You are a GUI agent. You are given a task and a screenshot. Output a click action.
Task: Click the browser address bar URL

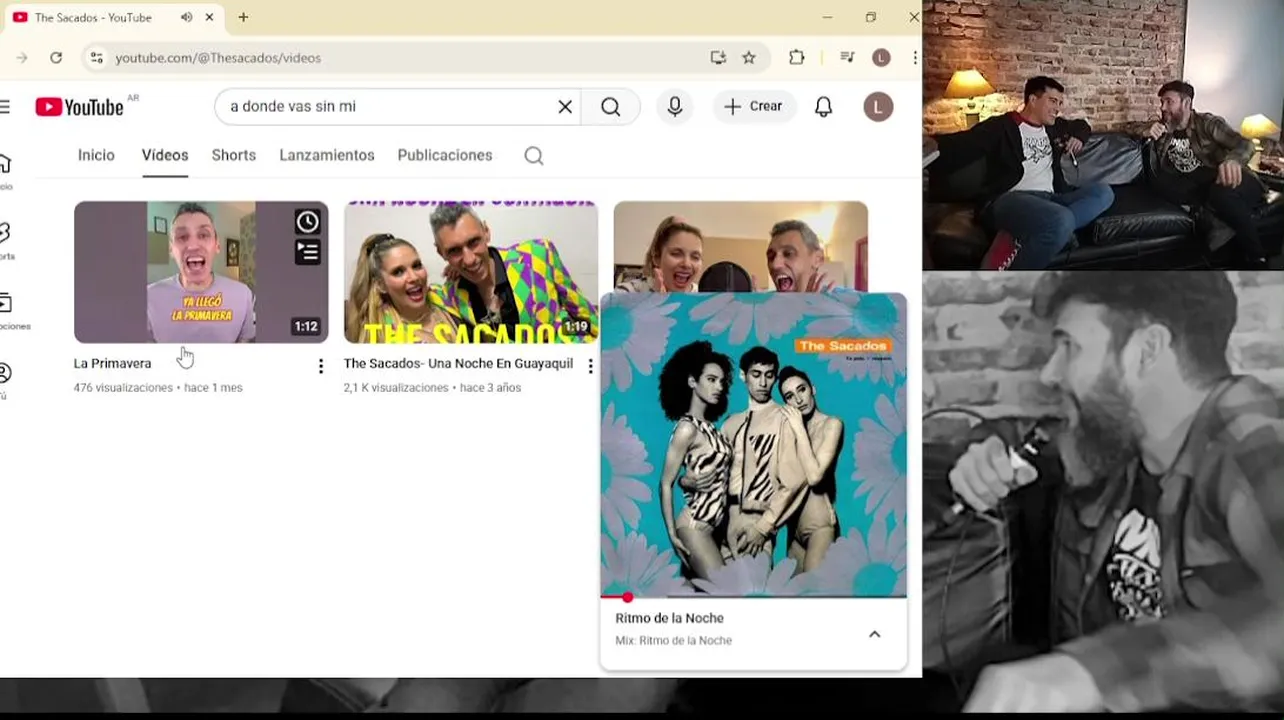pos(218,58)
